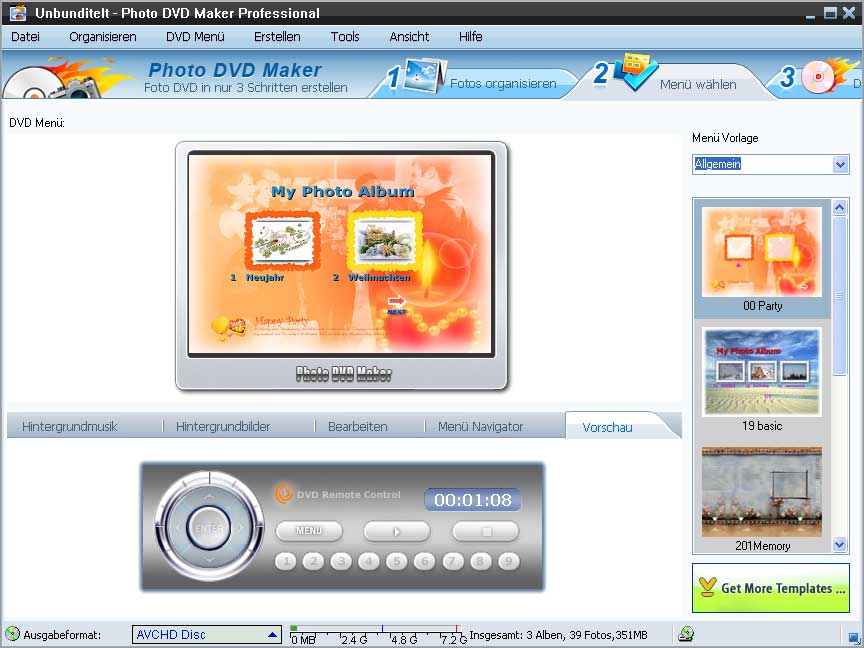Click the NEXT arrow in menu preview
Screen dimensions: 864x648
pyautogui.click(x=397, y=301)
